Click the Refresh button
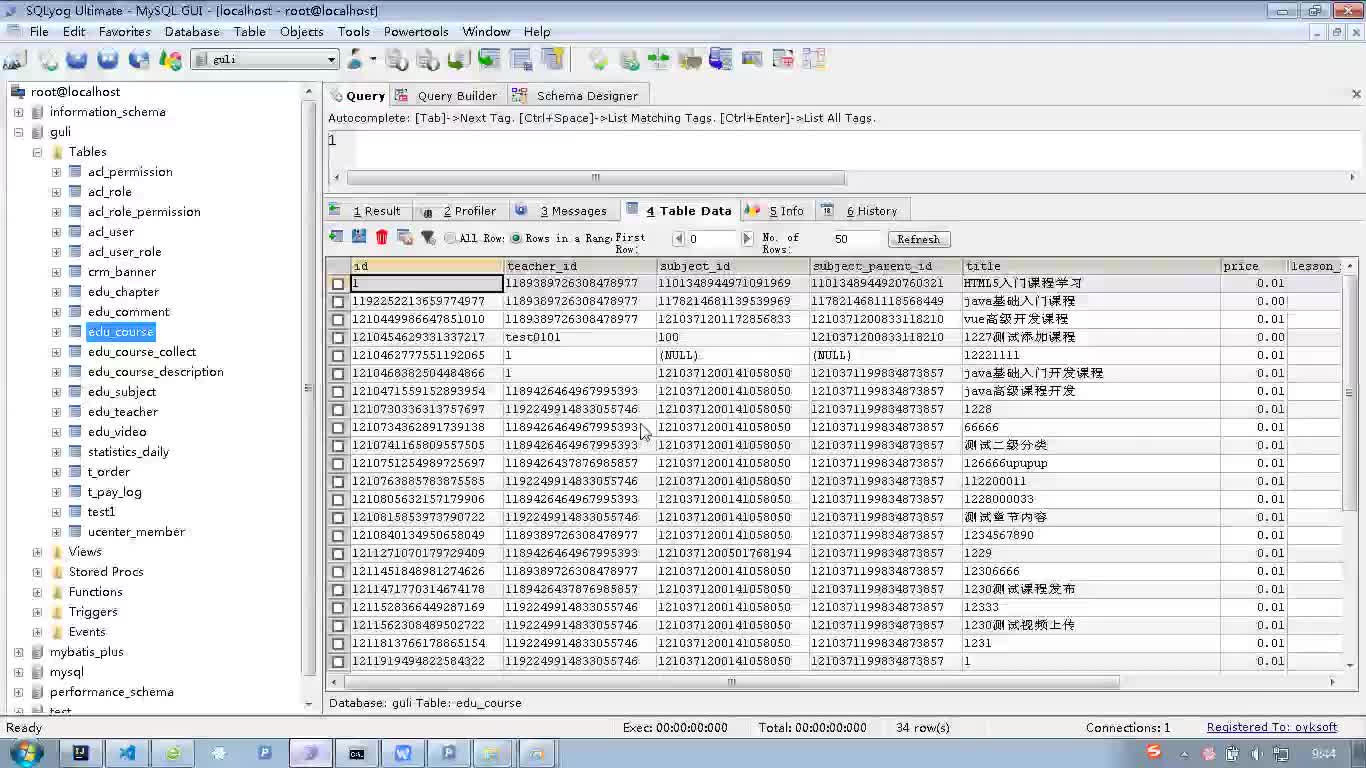This screenshot has height=768, width=1366. [918, 239]
